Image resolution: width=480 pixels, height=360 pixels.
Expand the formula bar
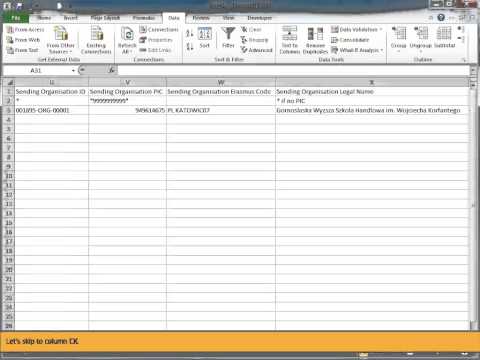[x=473, y=70]
